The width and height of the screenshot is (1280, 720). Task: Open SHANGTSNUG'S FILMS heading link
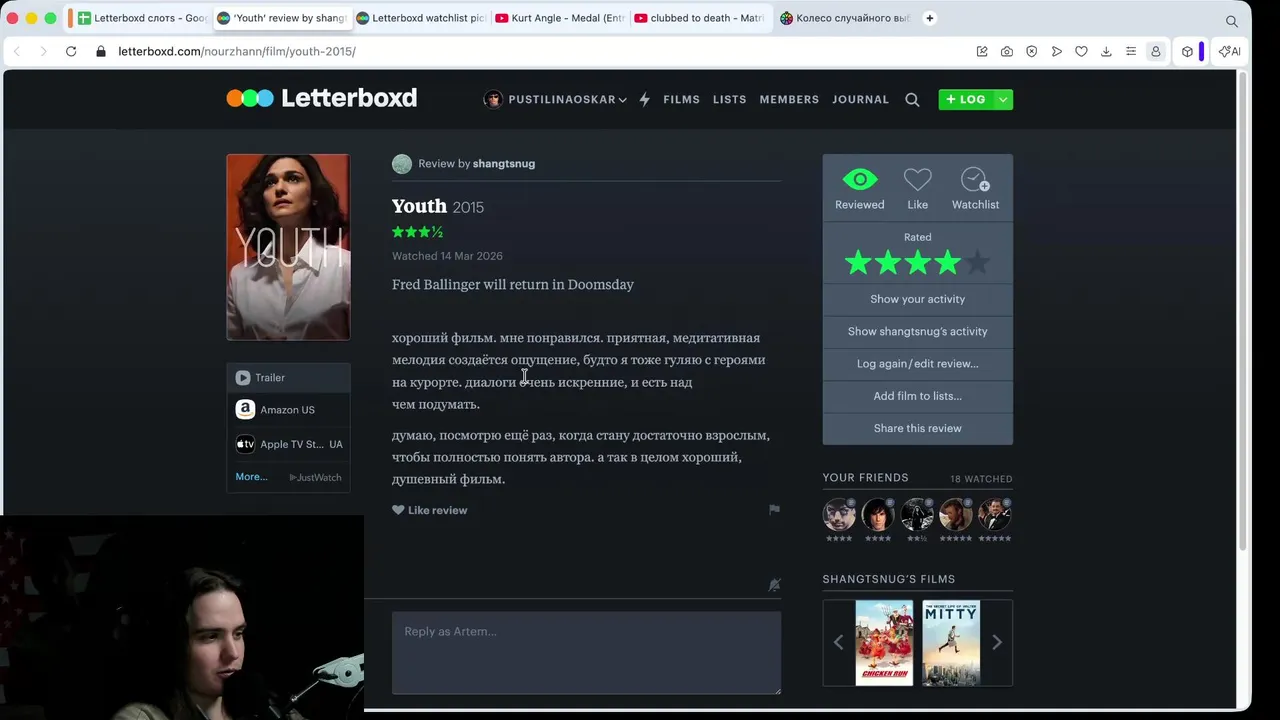click(x=888, y=579)
